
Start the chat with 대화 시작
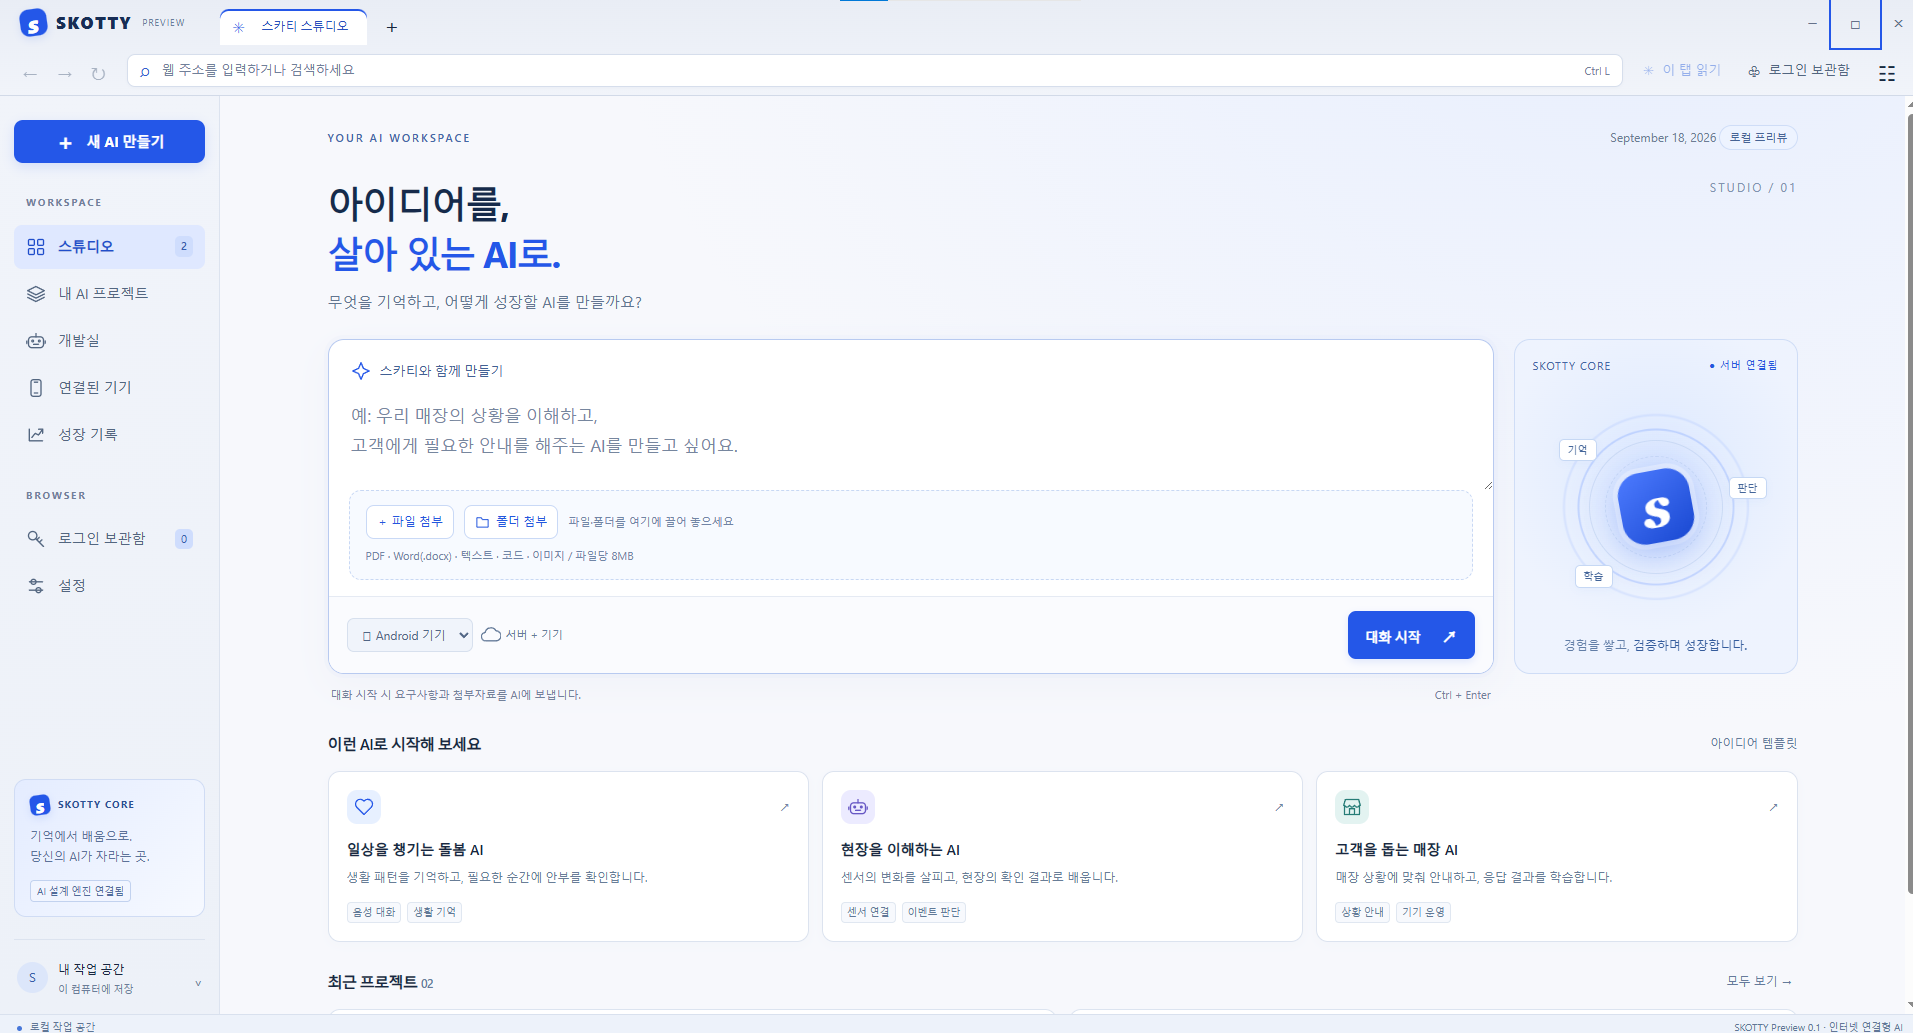[1411, 636]
